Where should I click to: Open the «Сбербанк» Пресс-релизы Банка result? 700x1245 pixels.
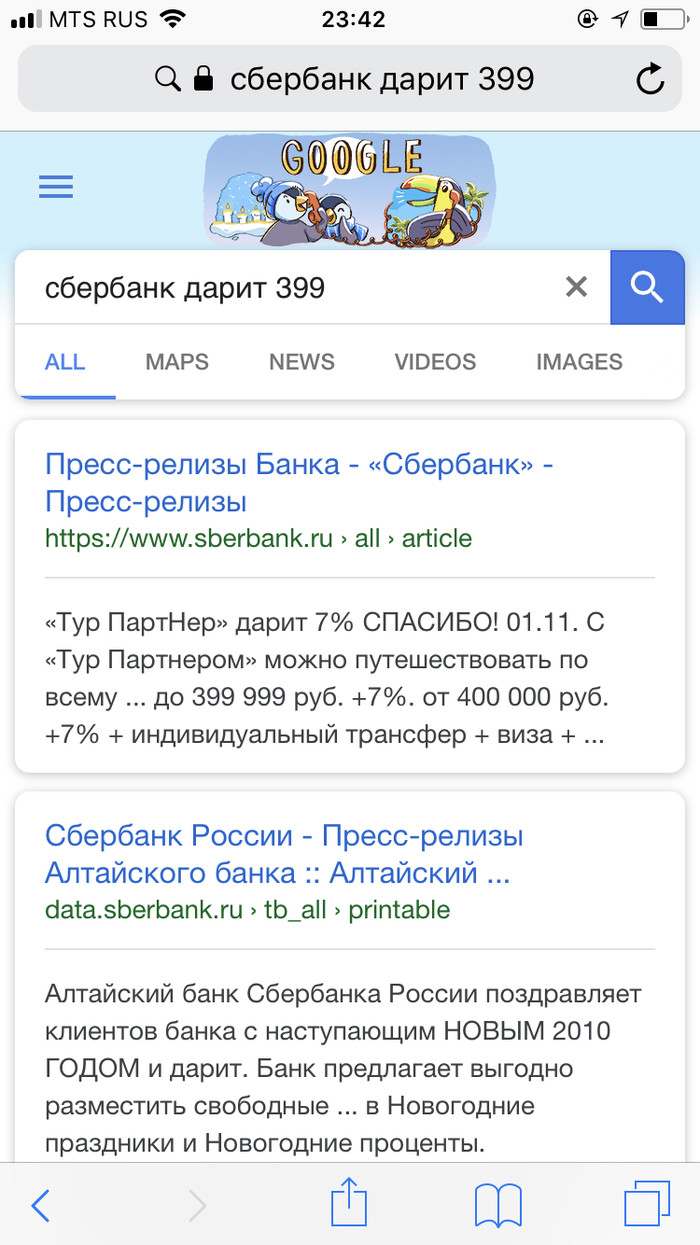click(299, 482)
